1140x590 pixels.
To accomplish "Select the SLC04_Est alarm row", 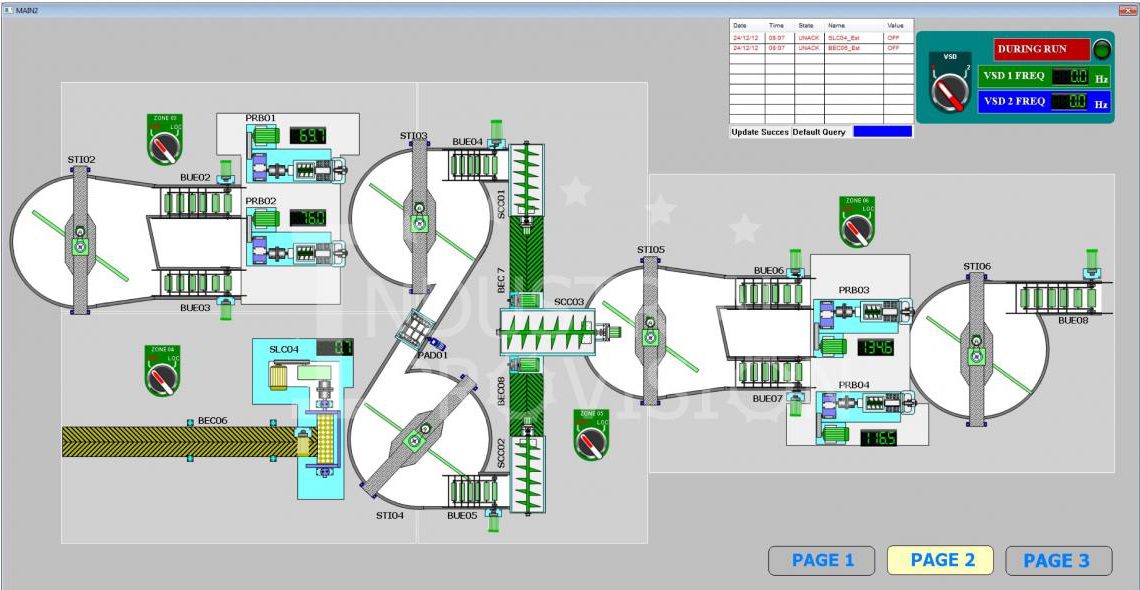I will tap(821, 37).
